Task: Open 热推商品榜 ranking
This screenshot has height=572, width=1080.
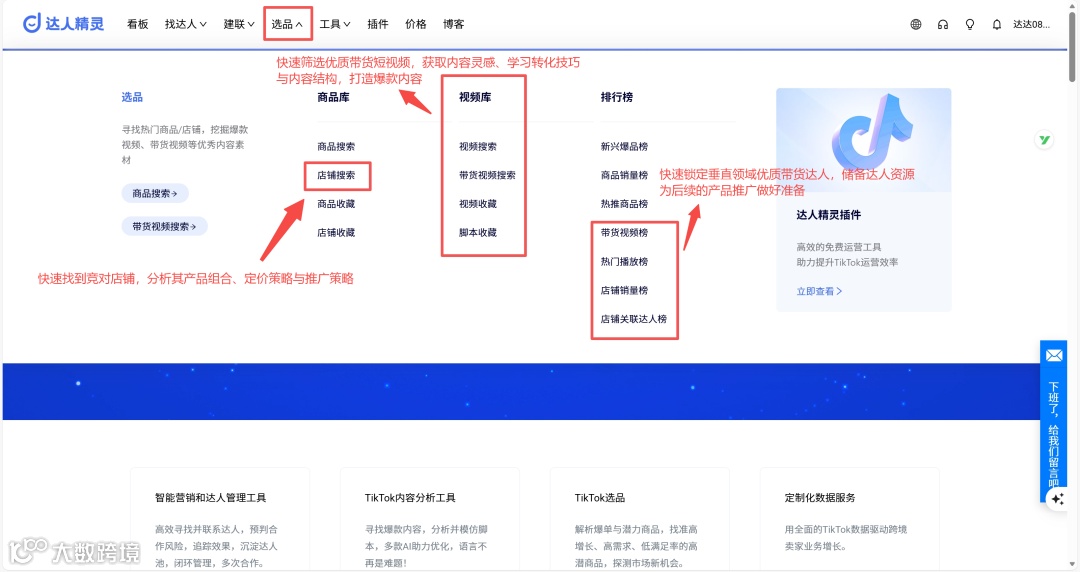Action: tap(624, 204)
